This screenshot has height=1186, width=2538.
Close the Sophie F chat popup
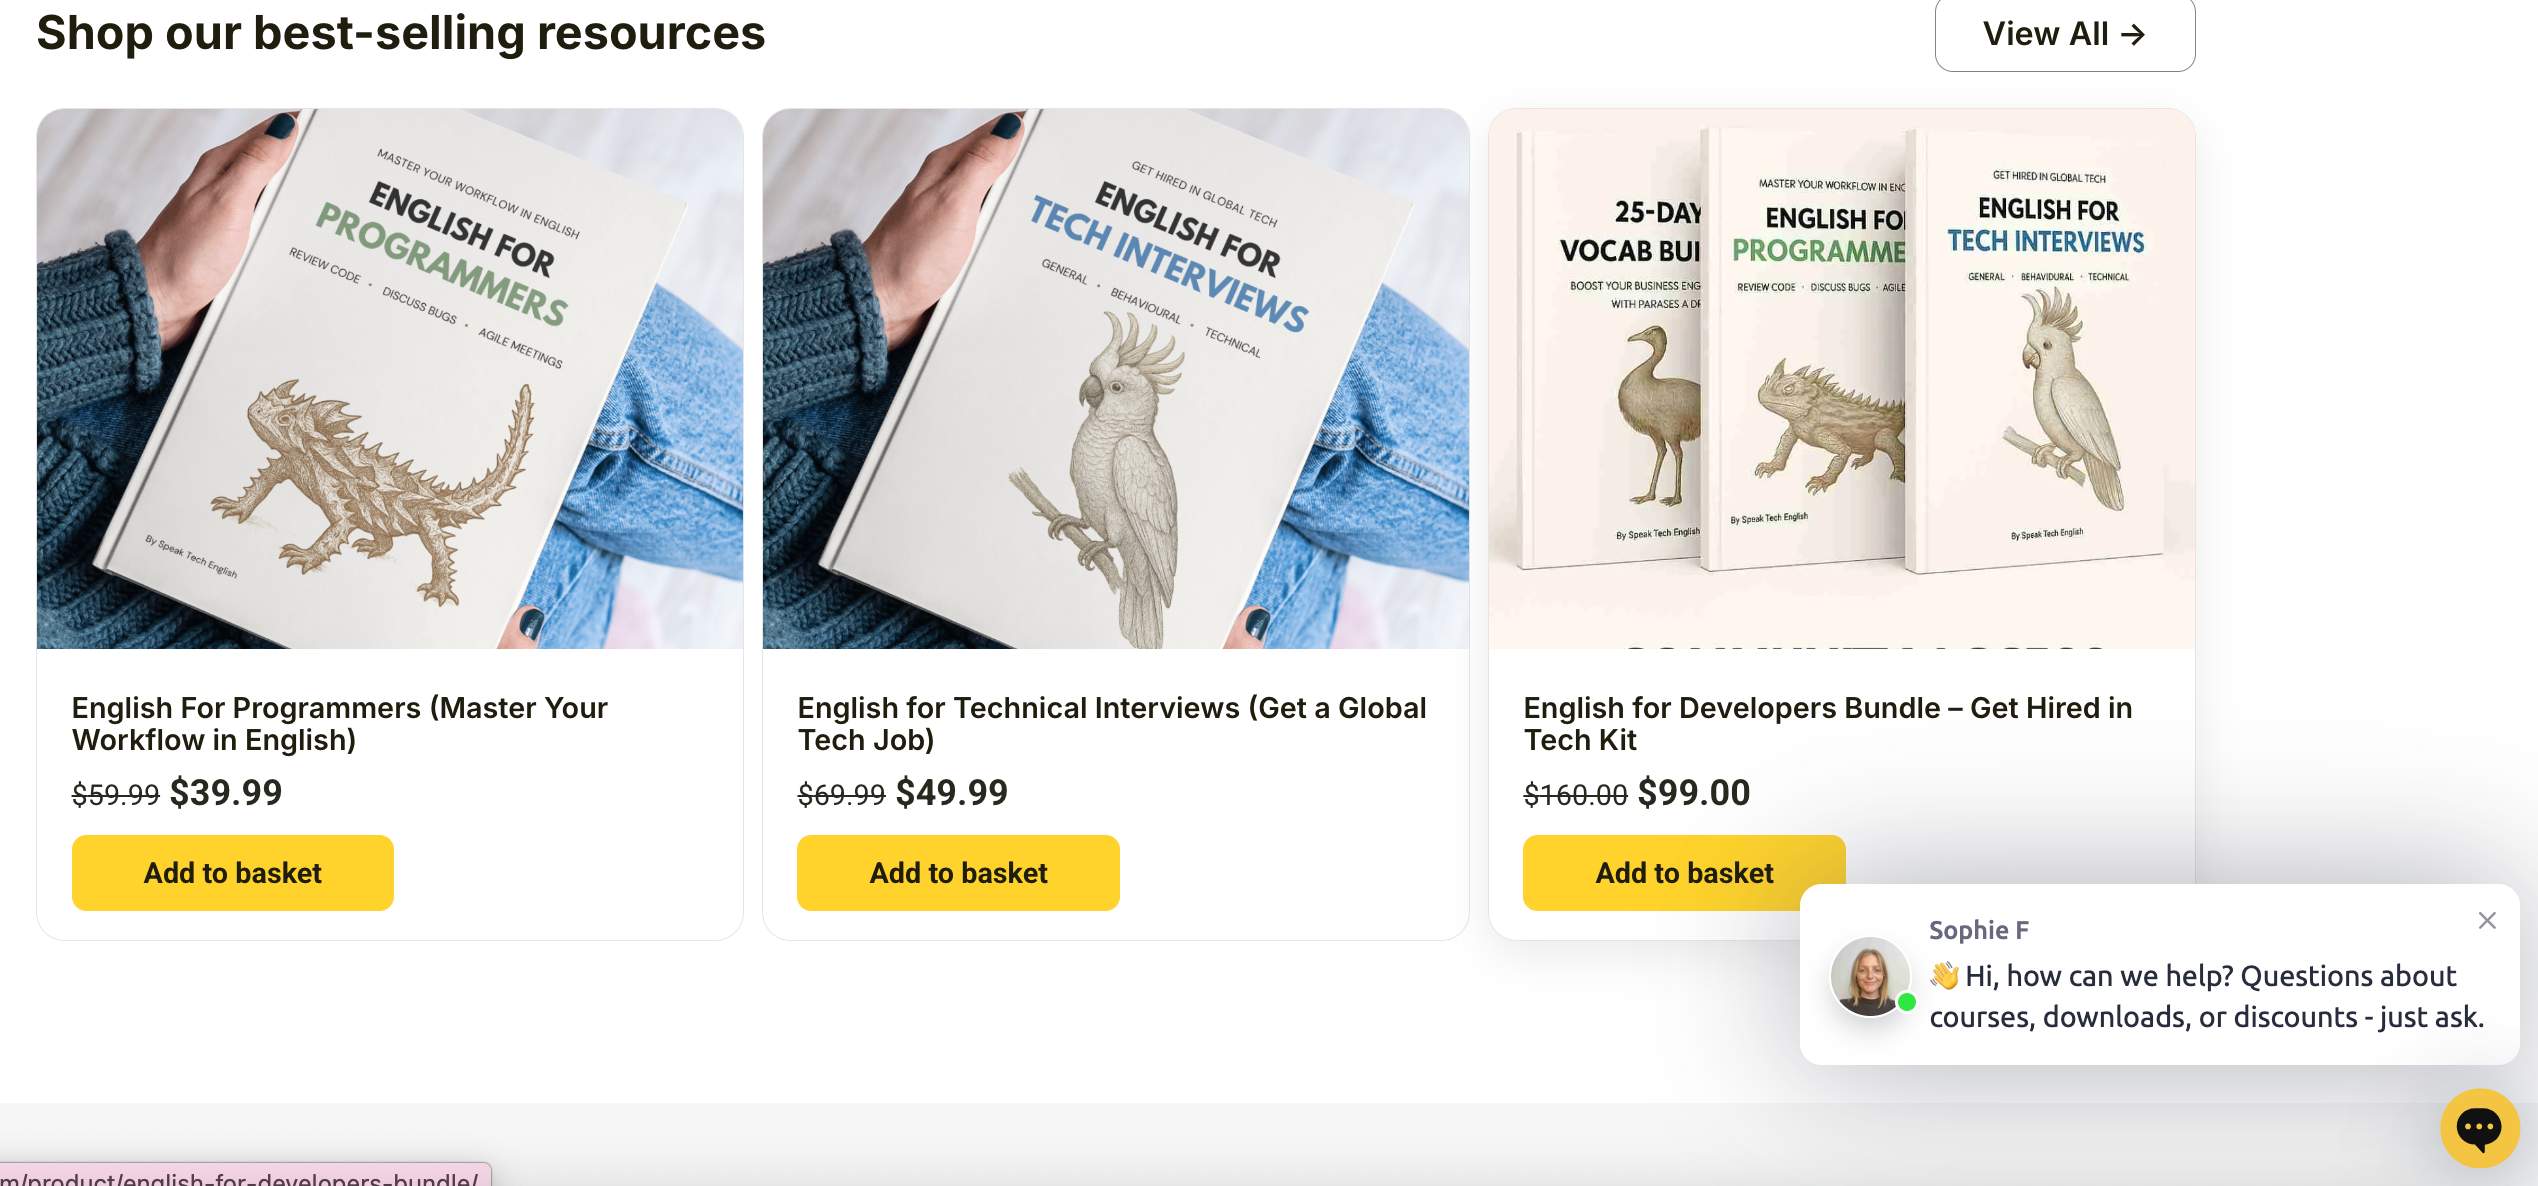click(x=2487, y=921)
